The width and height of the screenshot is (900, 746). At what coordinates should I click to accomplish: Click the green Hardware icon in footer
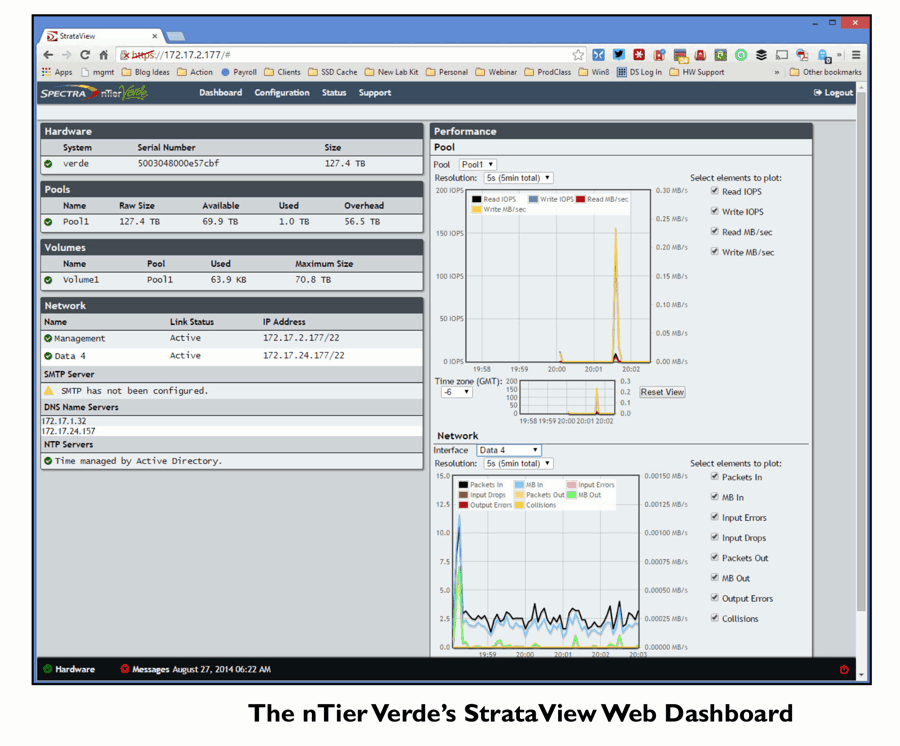[48, 669]
